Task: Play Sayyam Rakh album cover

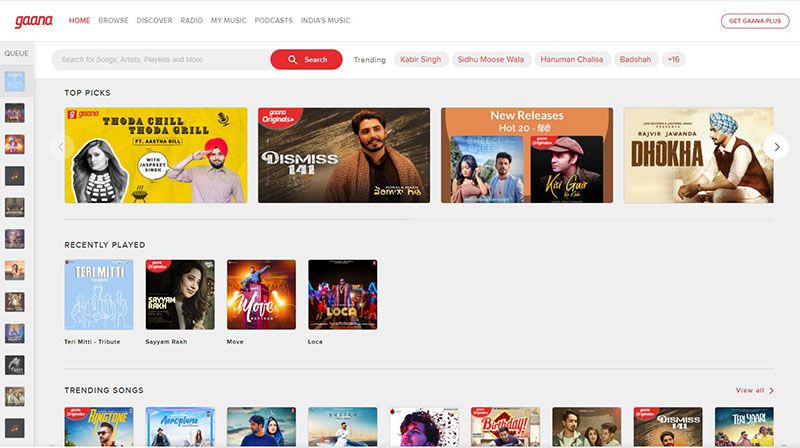Action: 180,294
